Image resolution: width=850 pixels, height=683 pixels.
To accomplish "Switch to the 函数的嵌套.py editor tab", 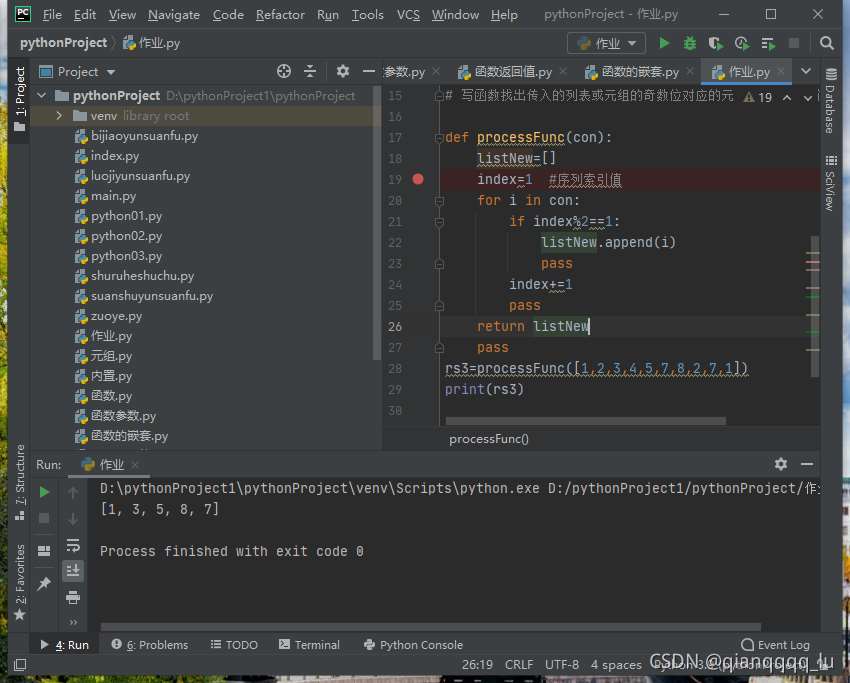I will (640, 72).
